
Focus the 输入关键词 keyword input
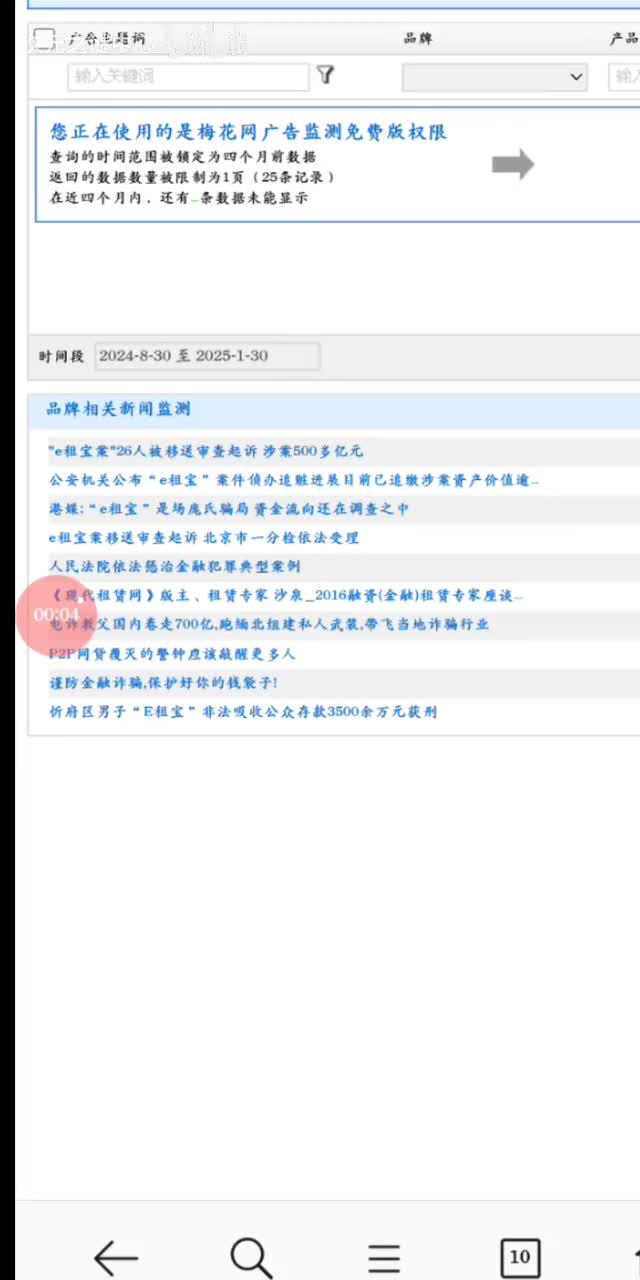pyautogui.click(x=189, y=76)
